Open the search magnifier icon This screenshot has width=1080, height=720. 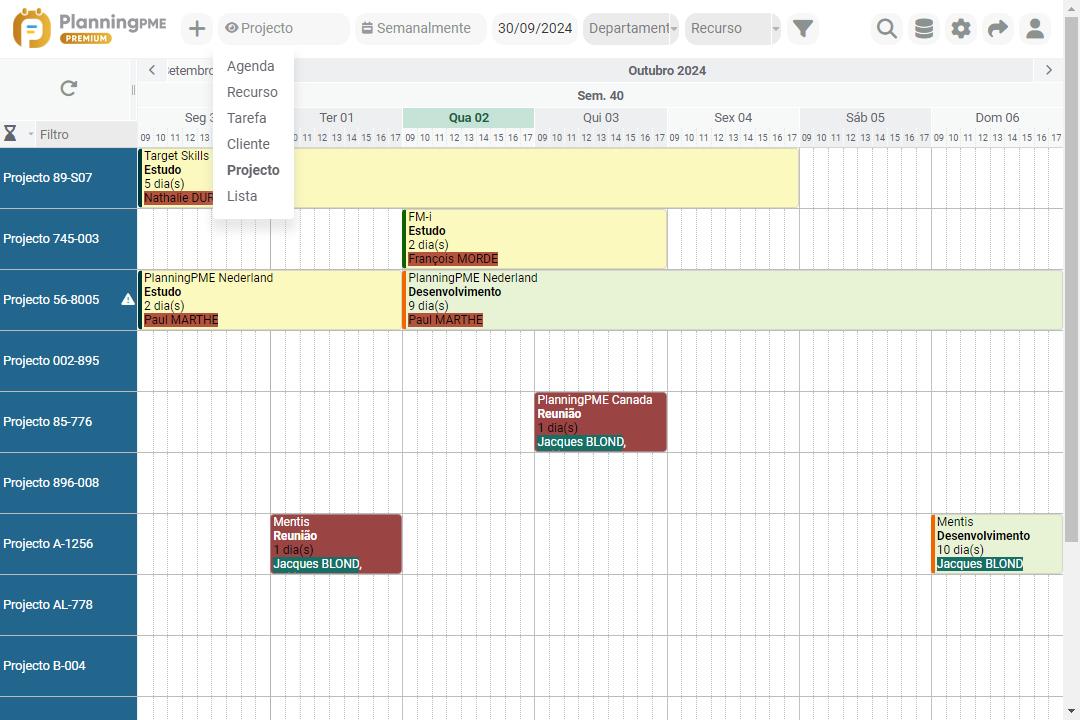click(x=887, y=28)
